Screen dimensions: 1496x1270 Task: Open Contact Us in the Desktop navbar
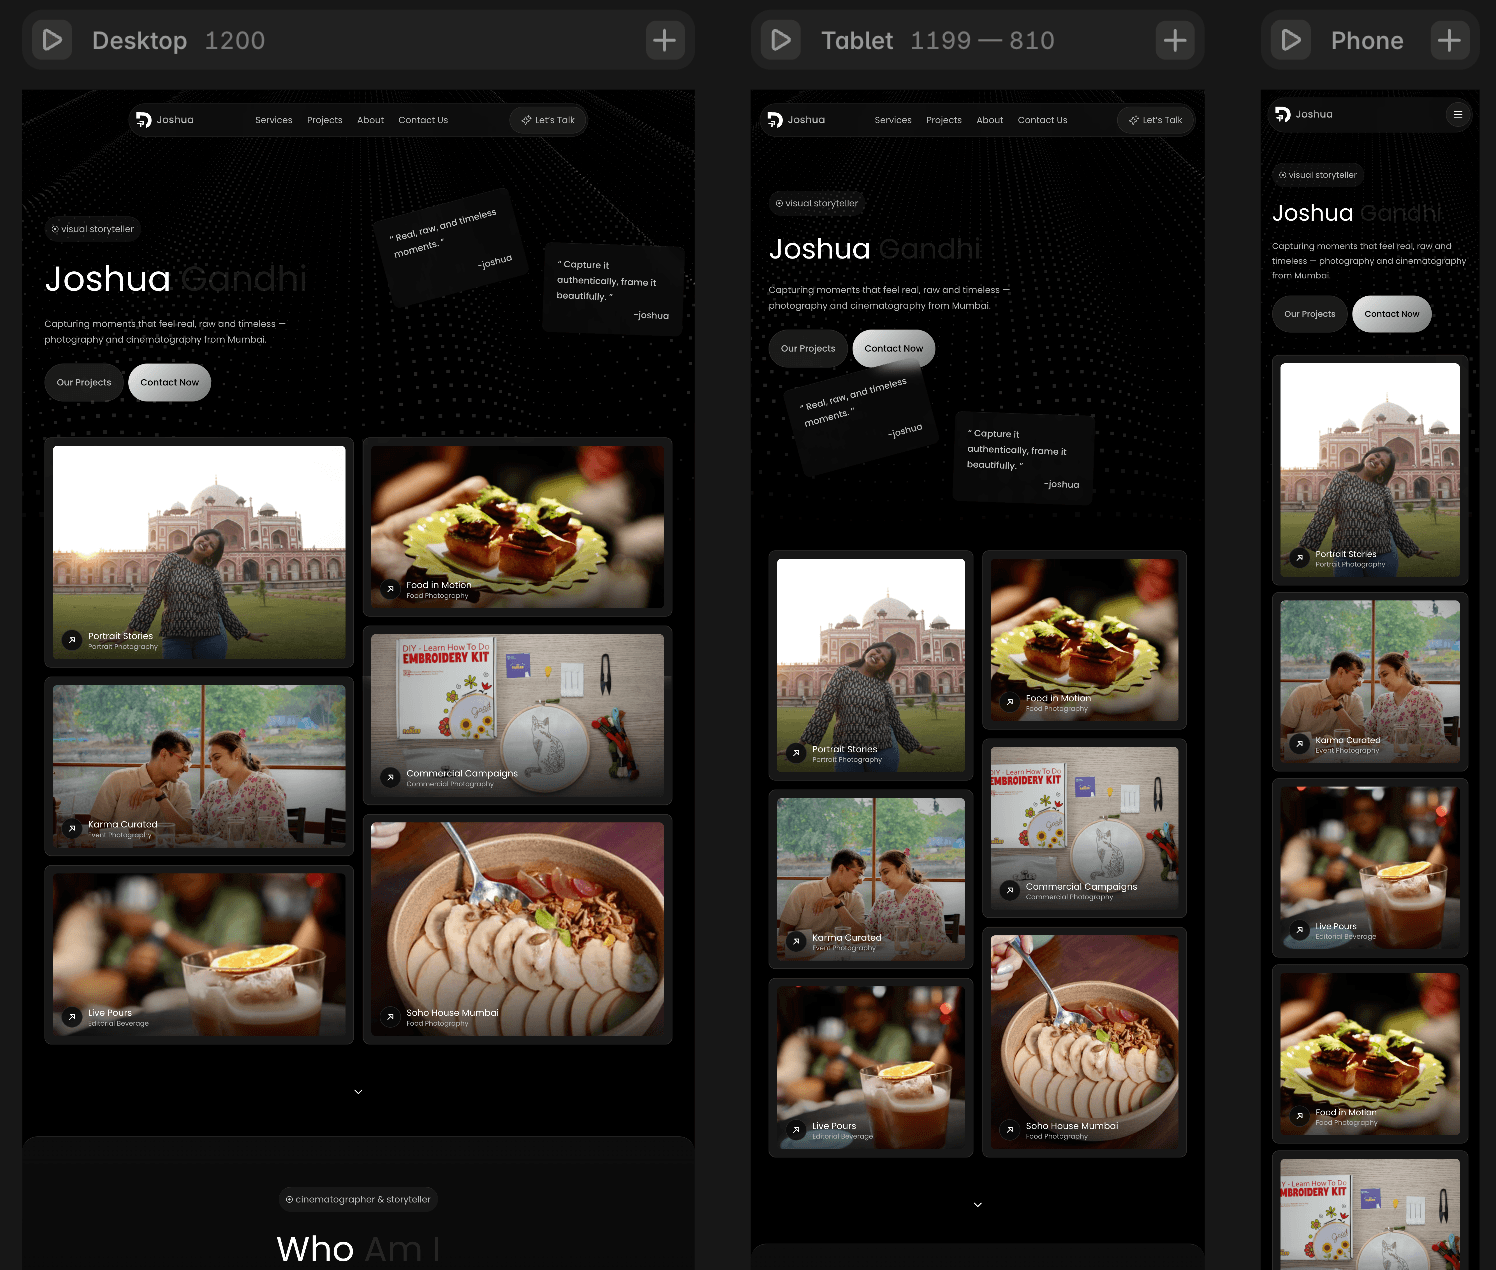coord(423,120)
